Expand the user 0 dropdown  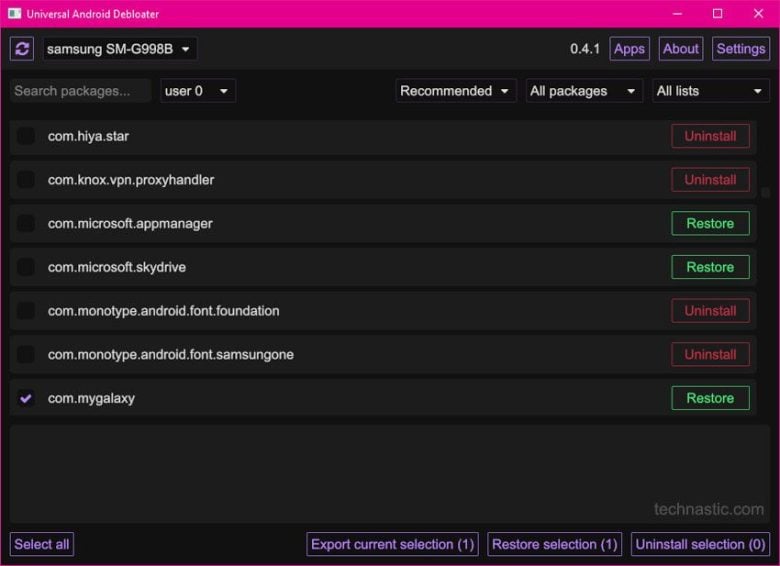click(x=197, y=91)
